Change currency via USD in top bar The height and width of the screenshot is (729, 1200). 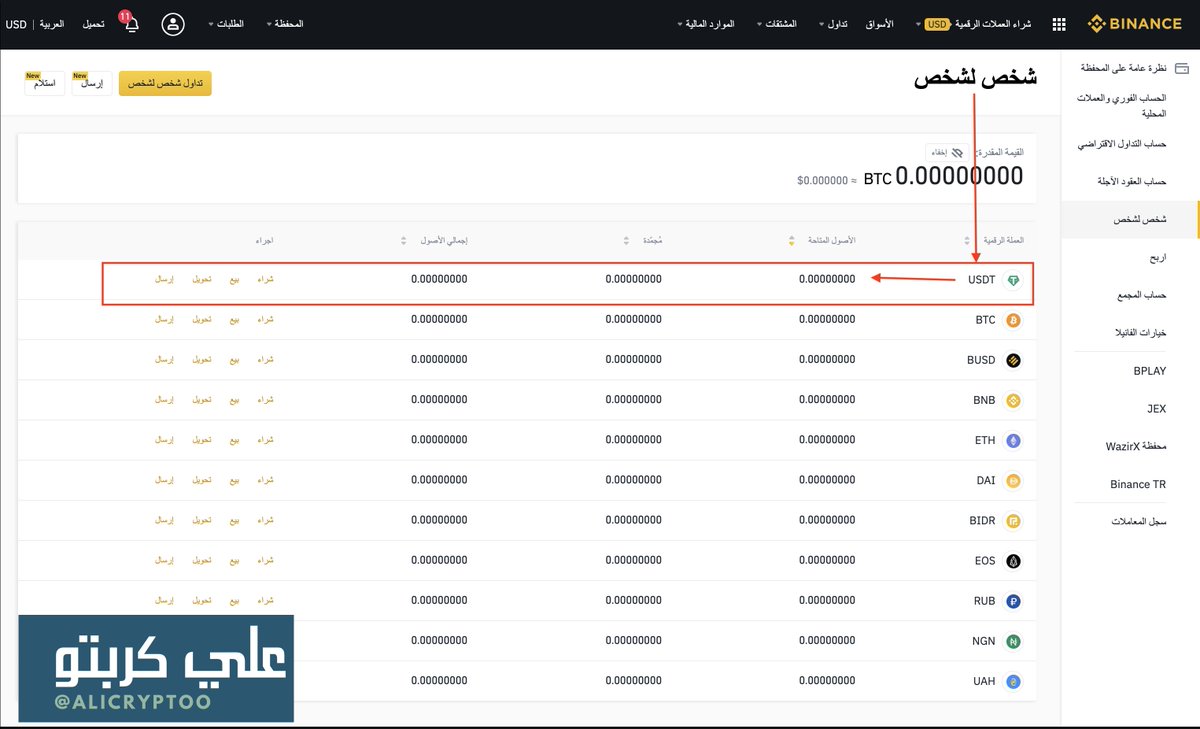tap(16, 24)
